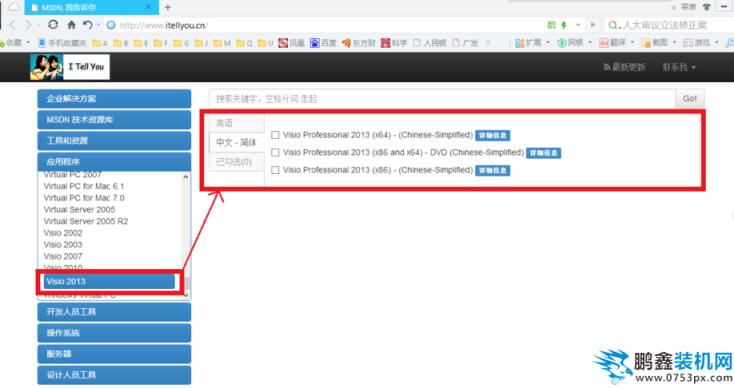Switch to the 中文 - 简体 tab

pyautogui.click(x=236, y=142)
